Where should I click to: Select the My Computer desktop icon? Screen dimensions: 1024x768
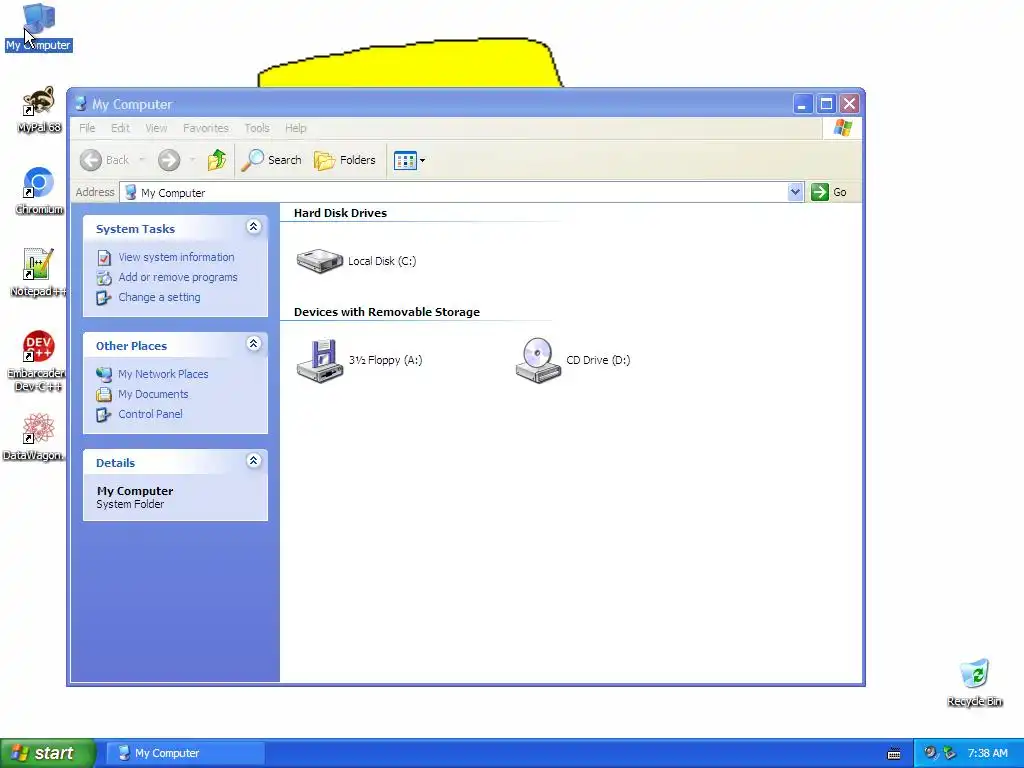click(x=39, y=27)
